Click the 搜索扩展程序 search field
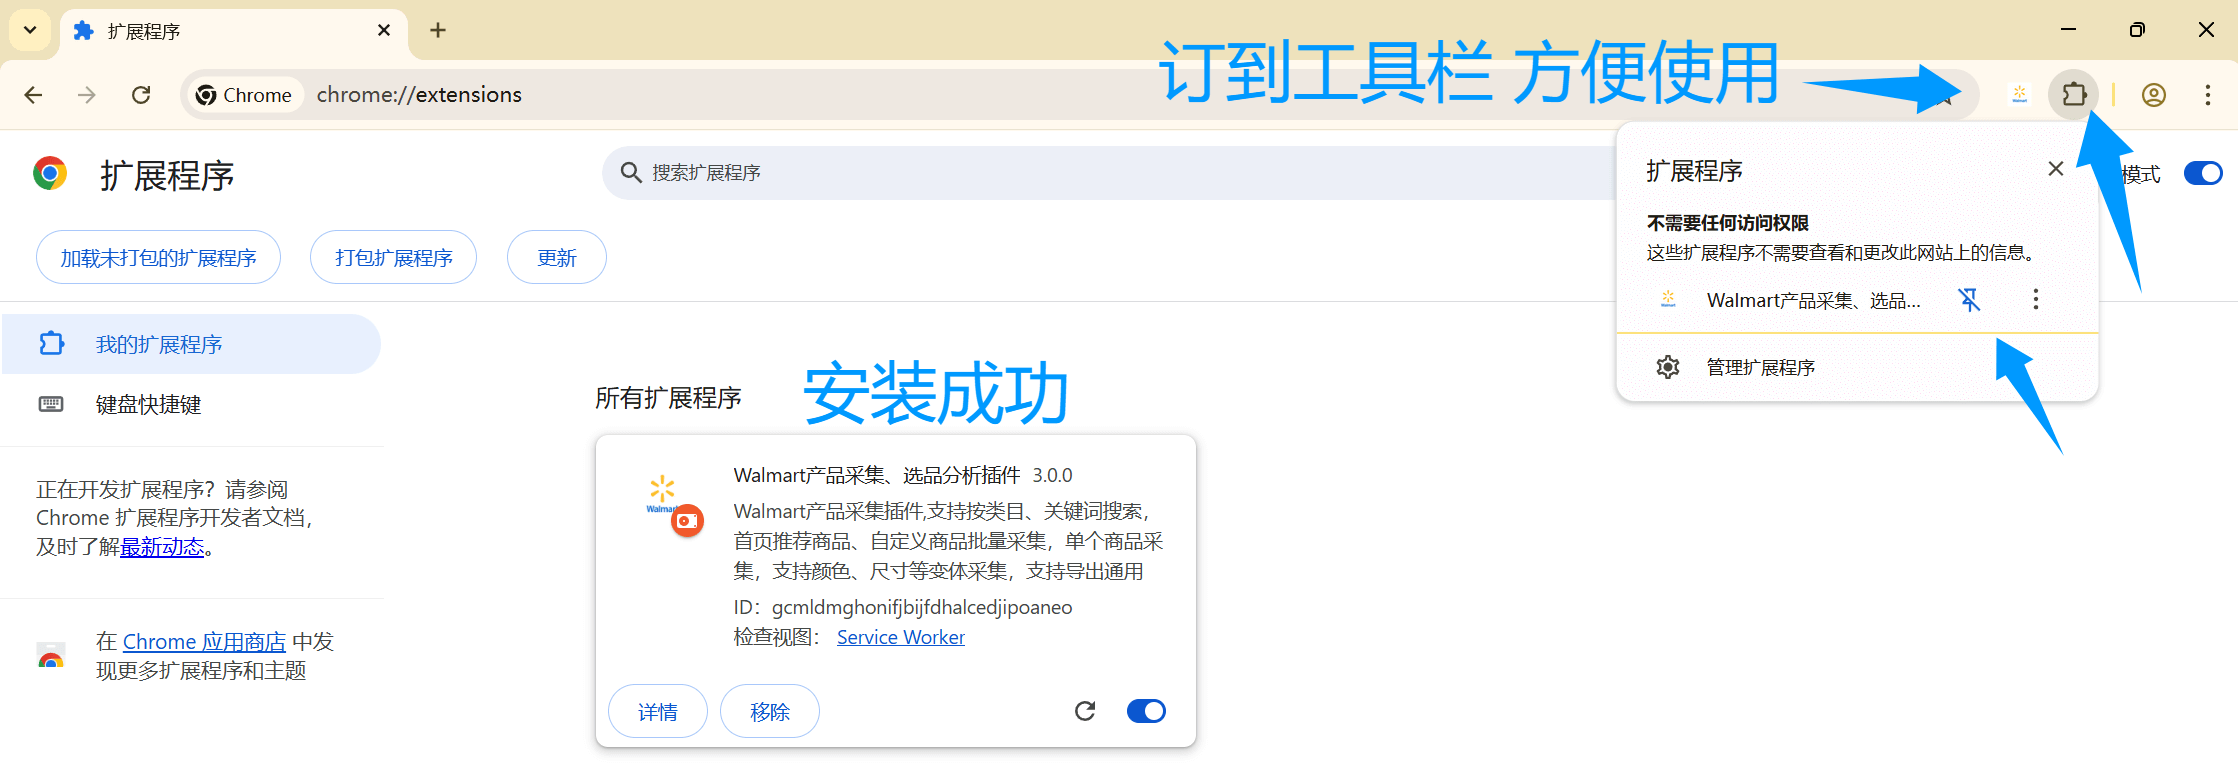Screen dimensions: 2238x779 tap(1108, 173)
